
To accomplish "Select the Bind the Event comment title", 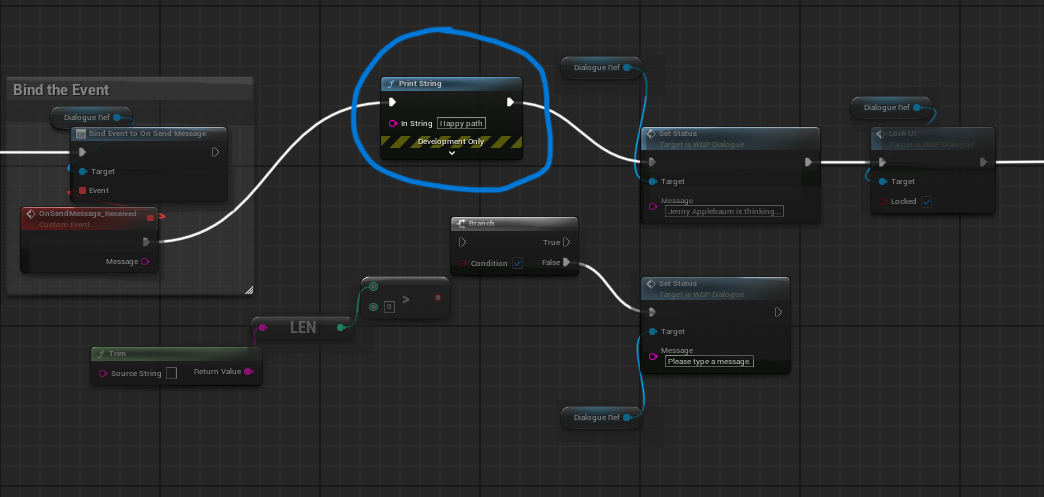I will (x=61, y=90).
